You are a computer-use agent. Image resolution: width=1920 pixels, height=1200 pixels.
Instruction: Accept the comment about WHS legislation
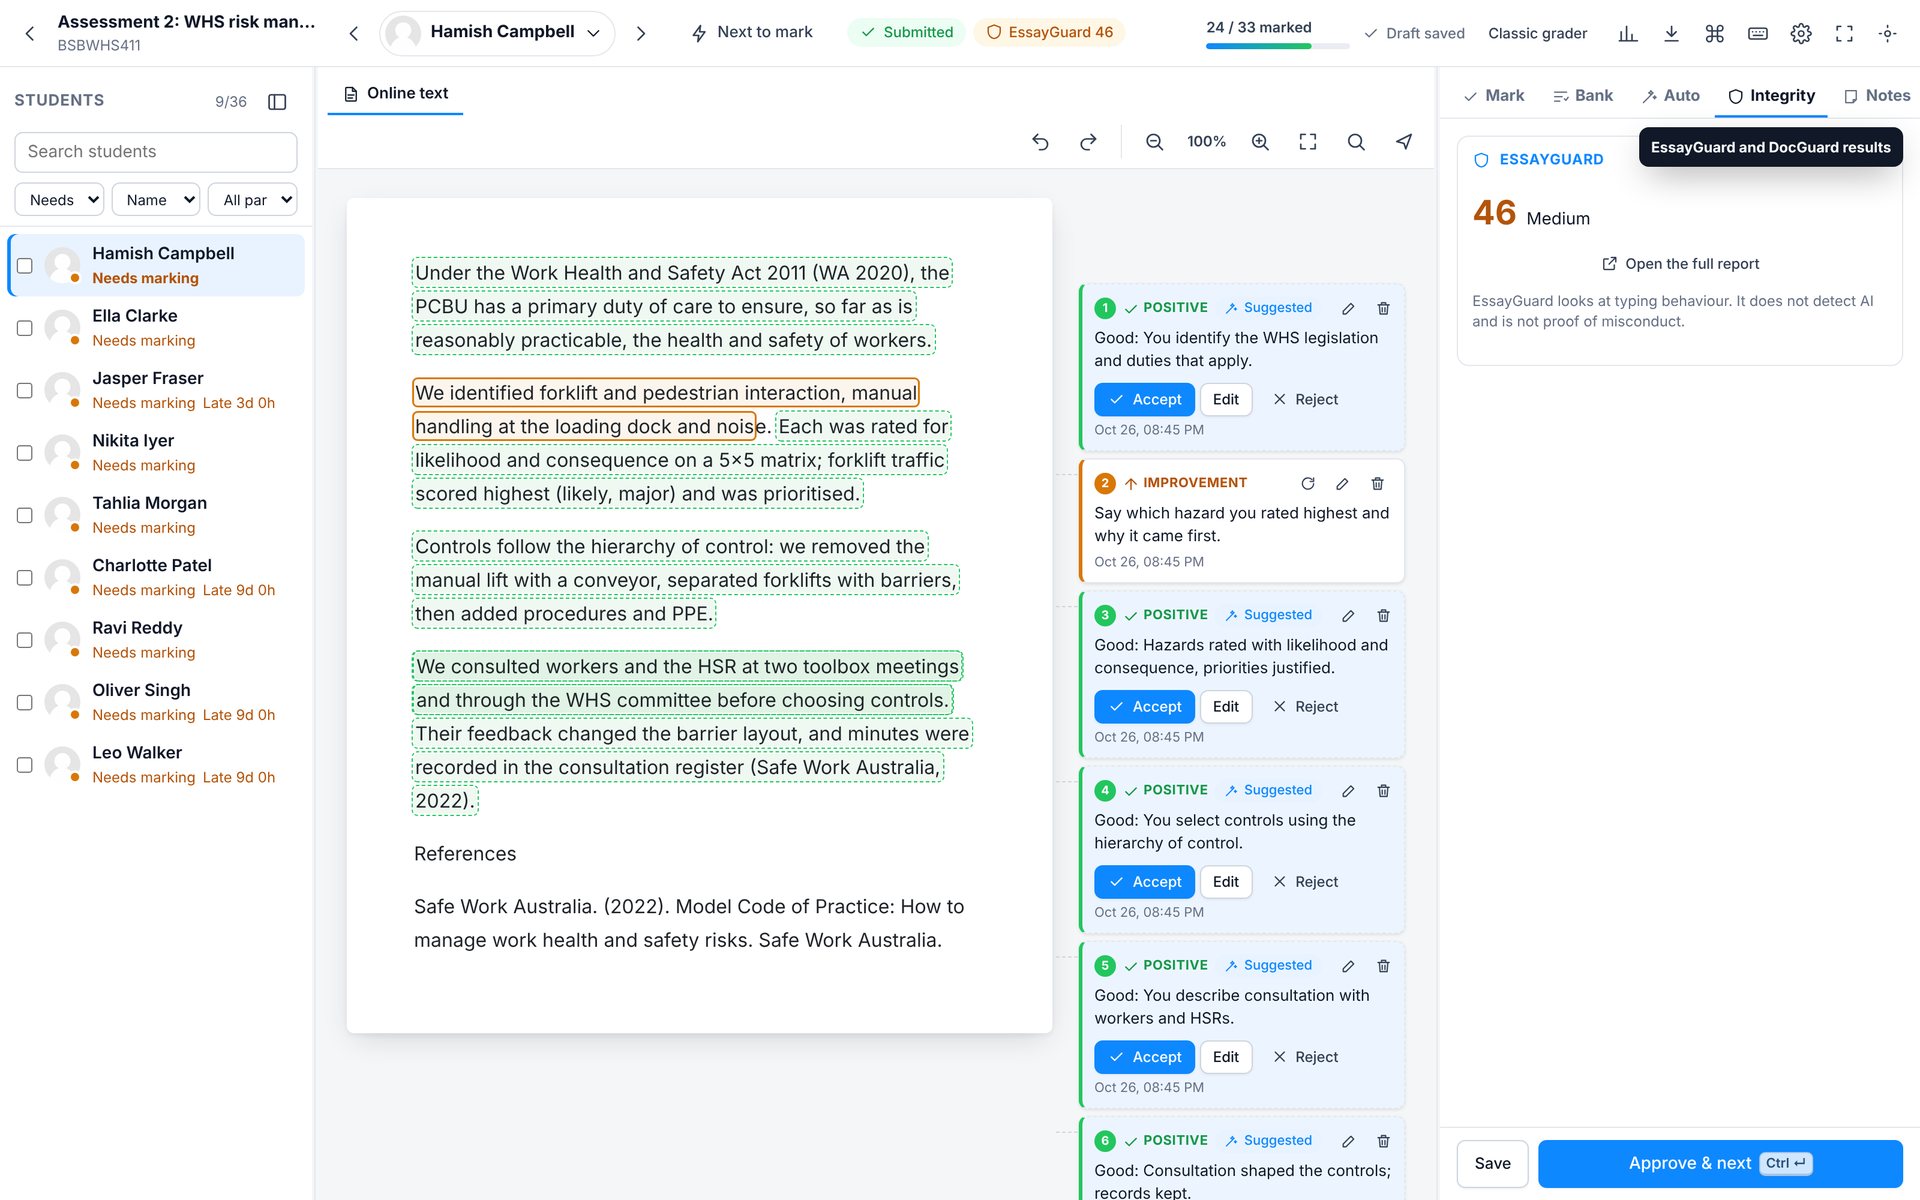coord(1144,399)
